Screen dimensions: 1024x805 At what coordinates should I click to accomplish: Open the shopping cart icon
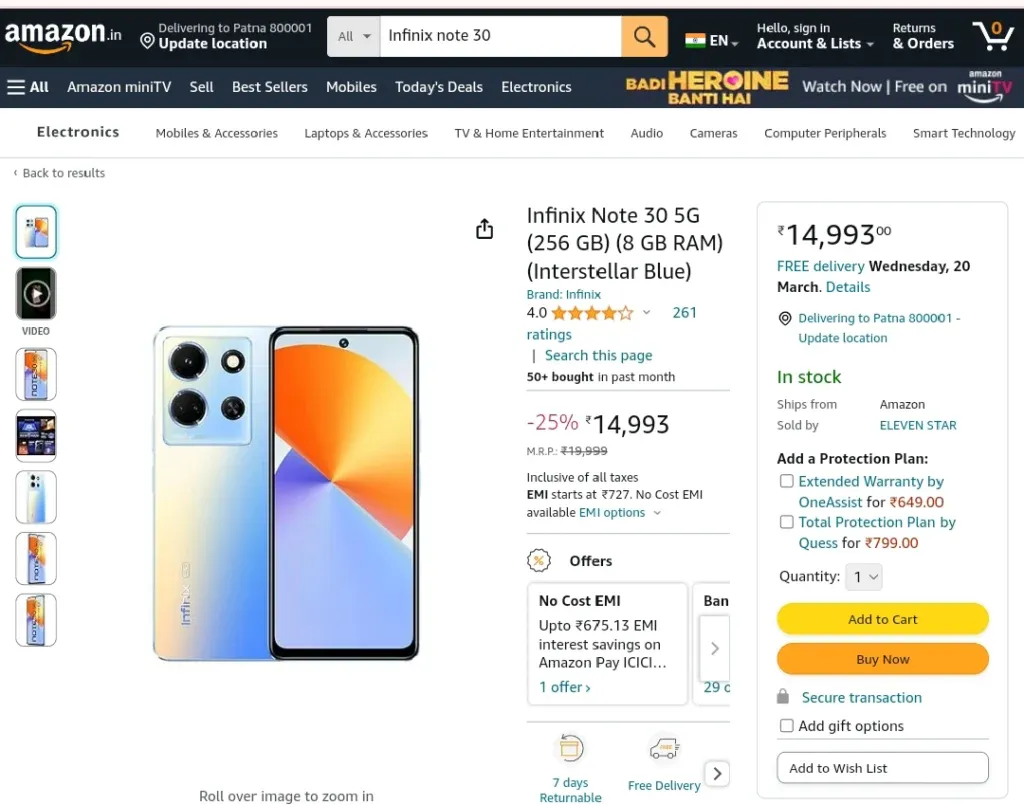(x=993, y=36)
